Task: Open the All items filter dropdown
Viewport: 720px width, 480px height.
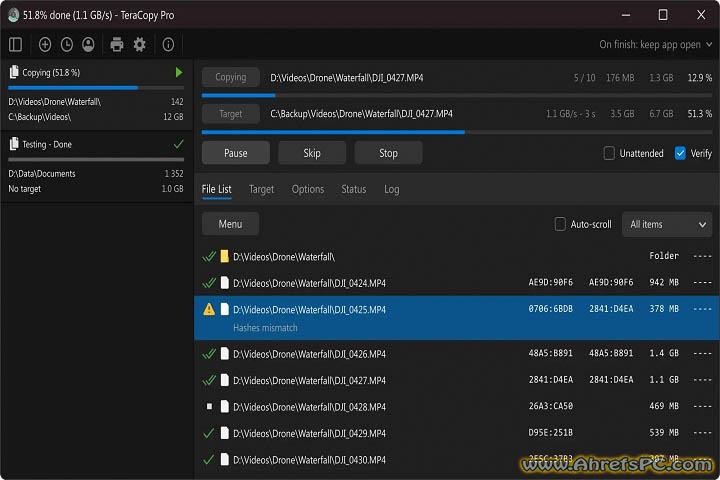Action: tap(667, 225)
